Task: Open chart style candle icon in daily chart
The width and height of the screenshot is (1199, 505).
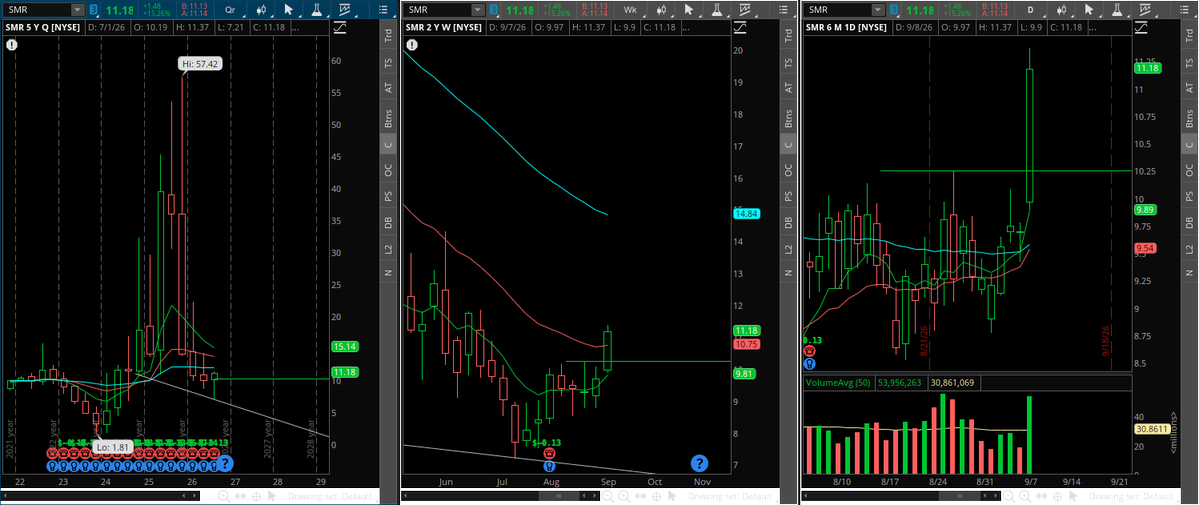Action: coord(1064,10)
